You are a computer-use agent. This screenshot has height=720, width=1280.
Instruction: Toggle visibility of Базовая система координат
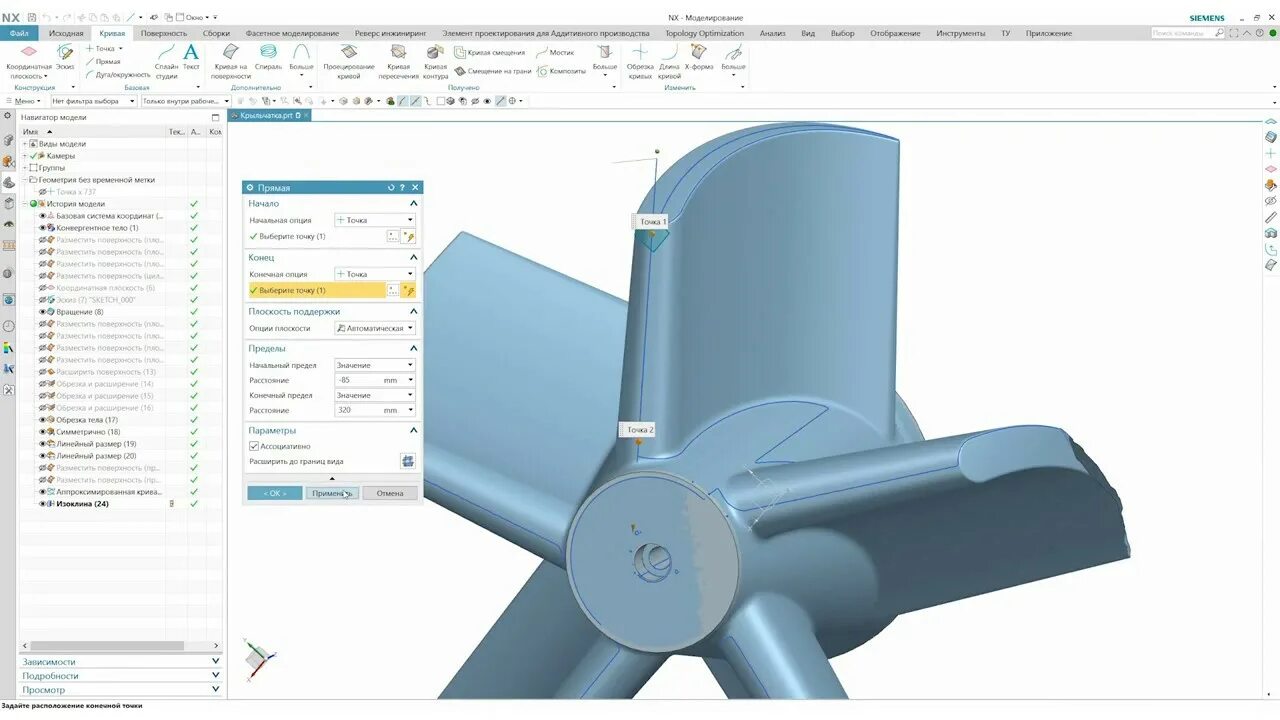[x=43, y=216]
